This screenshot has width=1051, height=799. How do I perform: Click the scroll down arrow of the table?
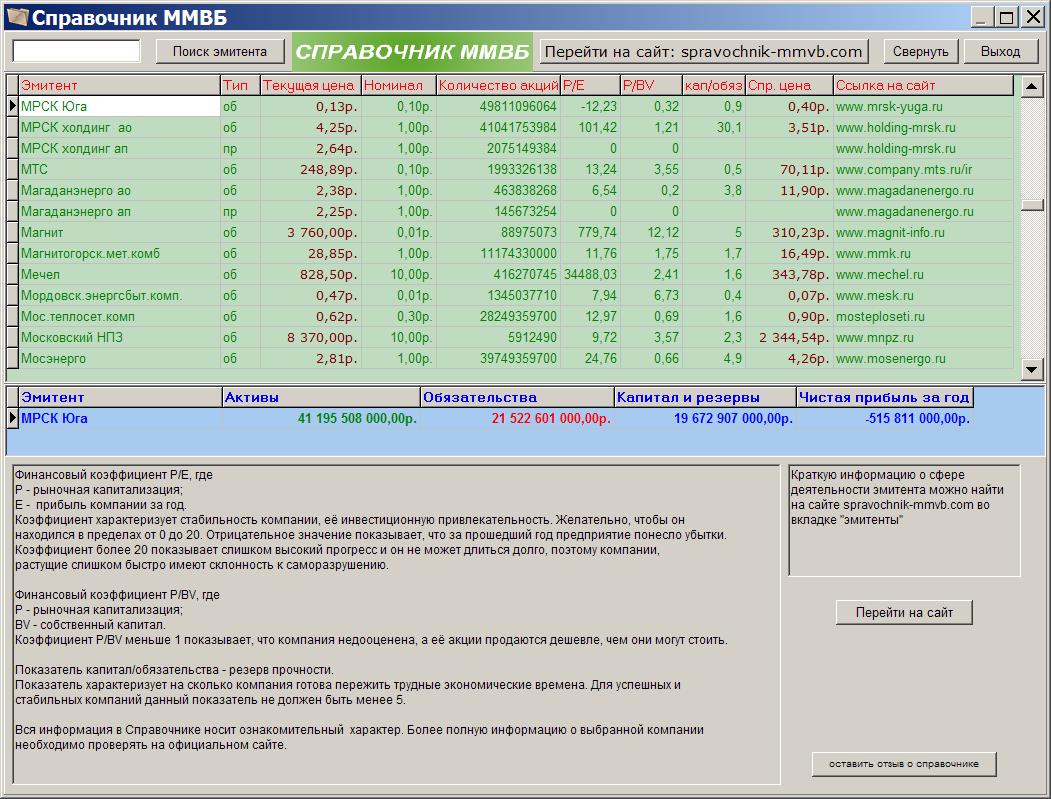(x=1032, y=368)
